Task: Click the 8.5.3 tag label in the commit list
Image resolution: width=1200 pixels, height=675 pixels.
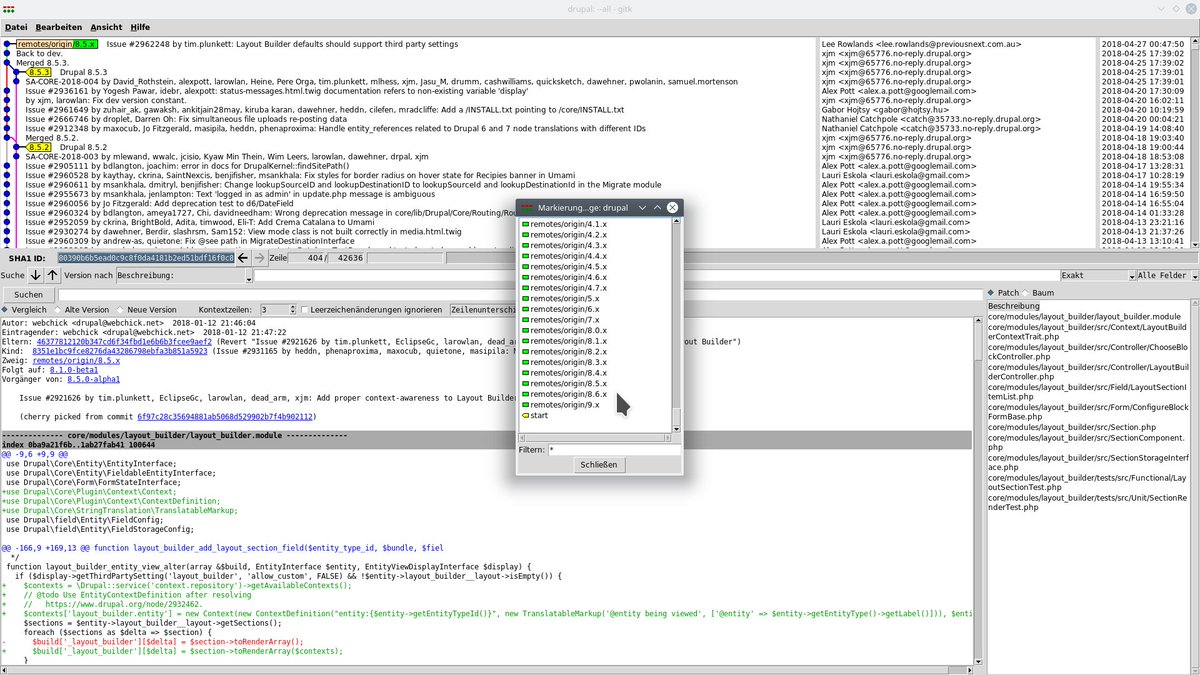Action: [x=40, y=72]
